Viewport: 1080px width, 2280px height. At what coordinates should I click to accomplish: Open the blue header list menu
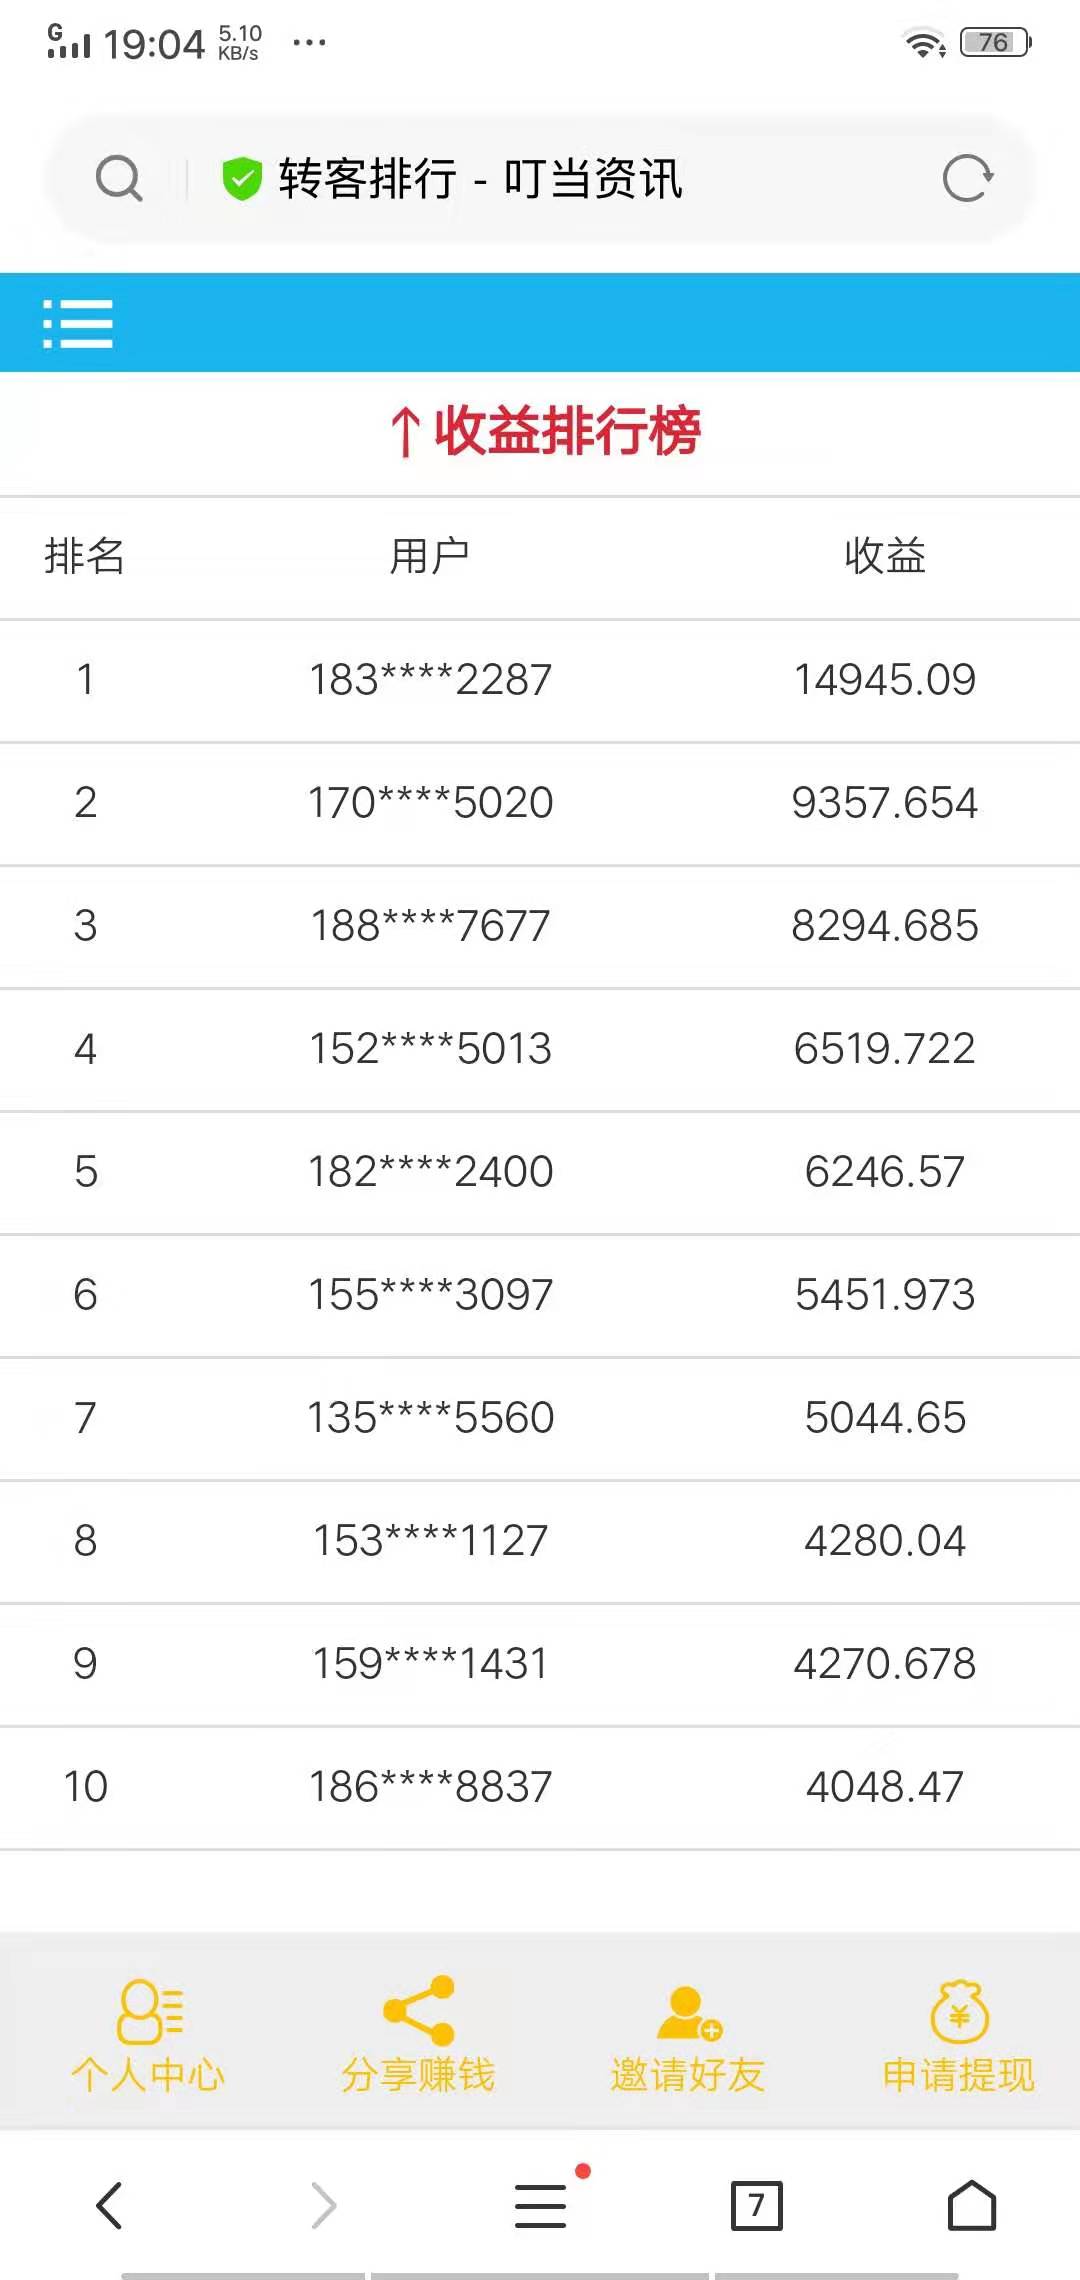78,324
